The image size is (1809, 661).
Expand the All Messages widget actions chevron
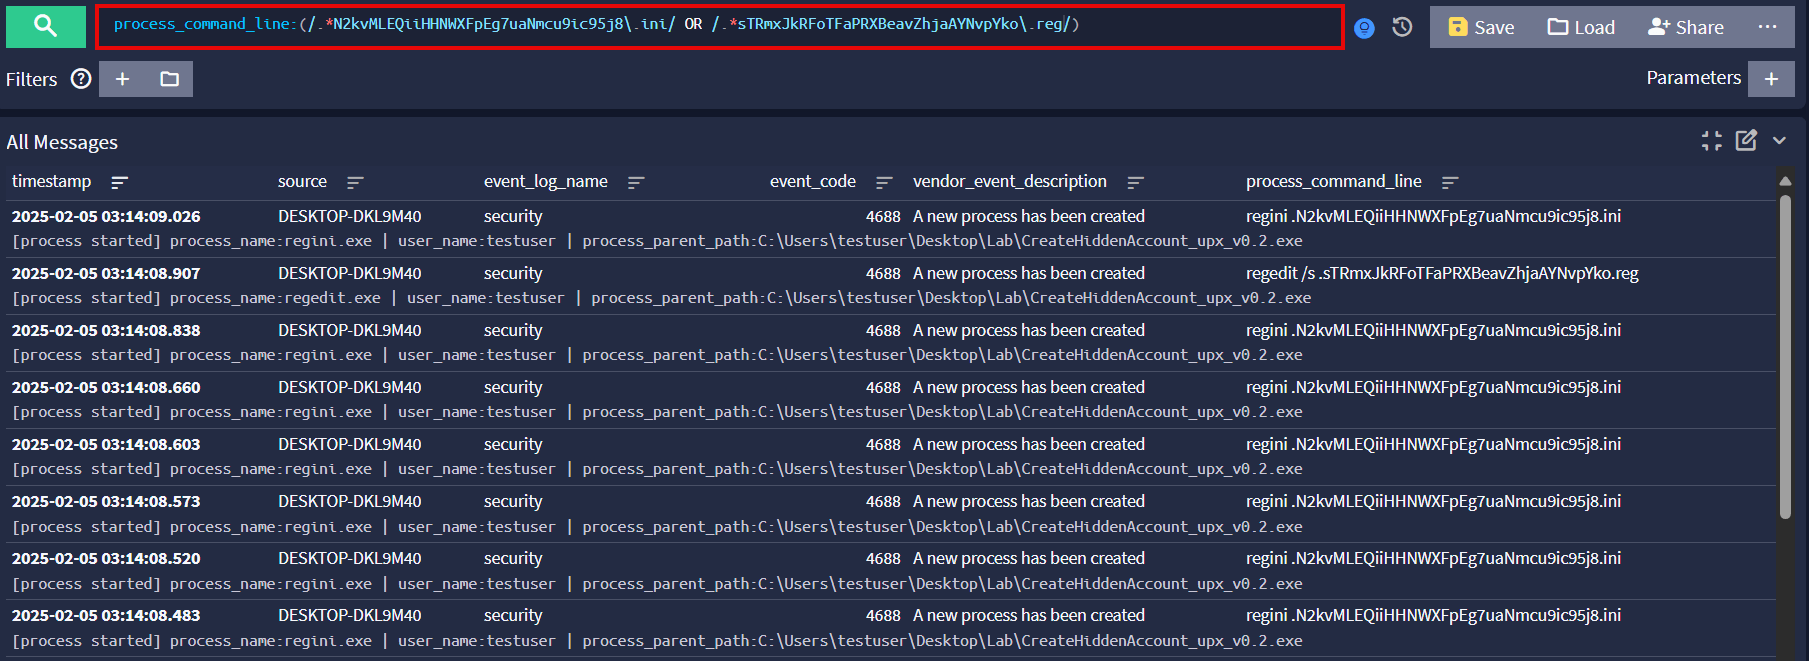tap(1779, 141)
